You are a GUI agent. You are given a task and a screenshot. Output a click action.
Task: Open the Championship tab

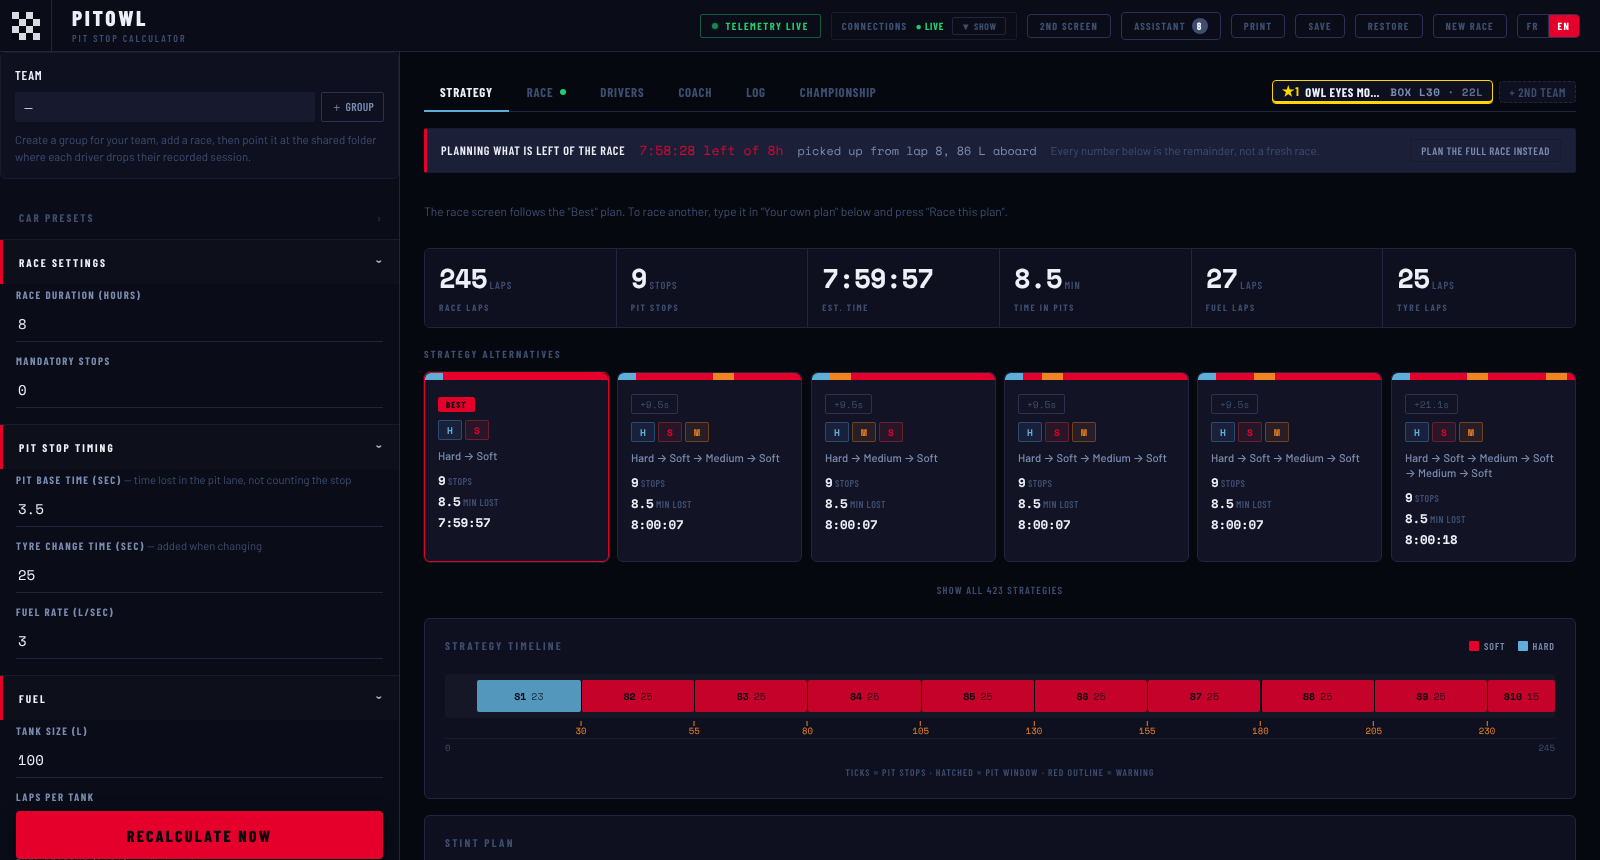pos(837,92)
